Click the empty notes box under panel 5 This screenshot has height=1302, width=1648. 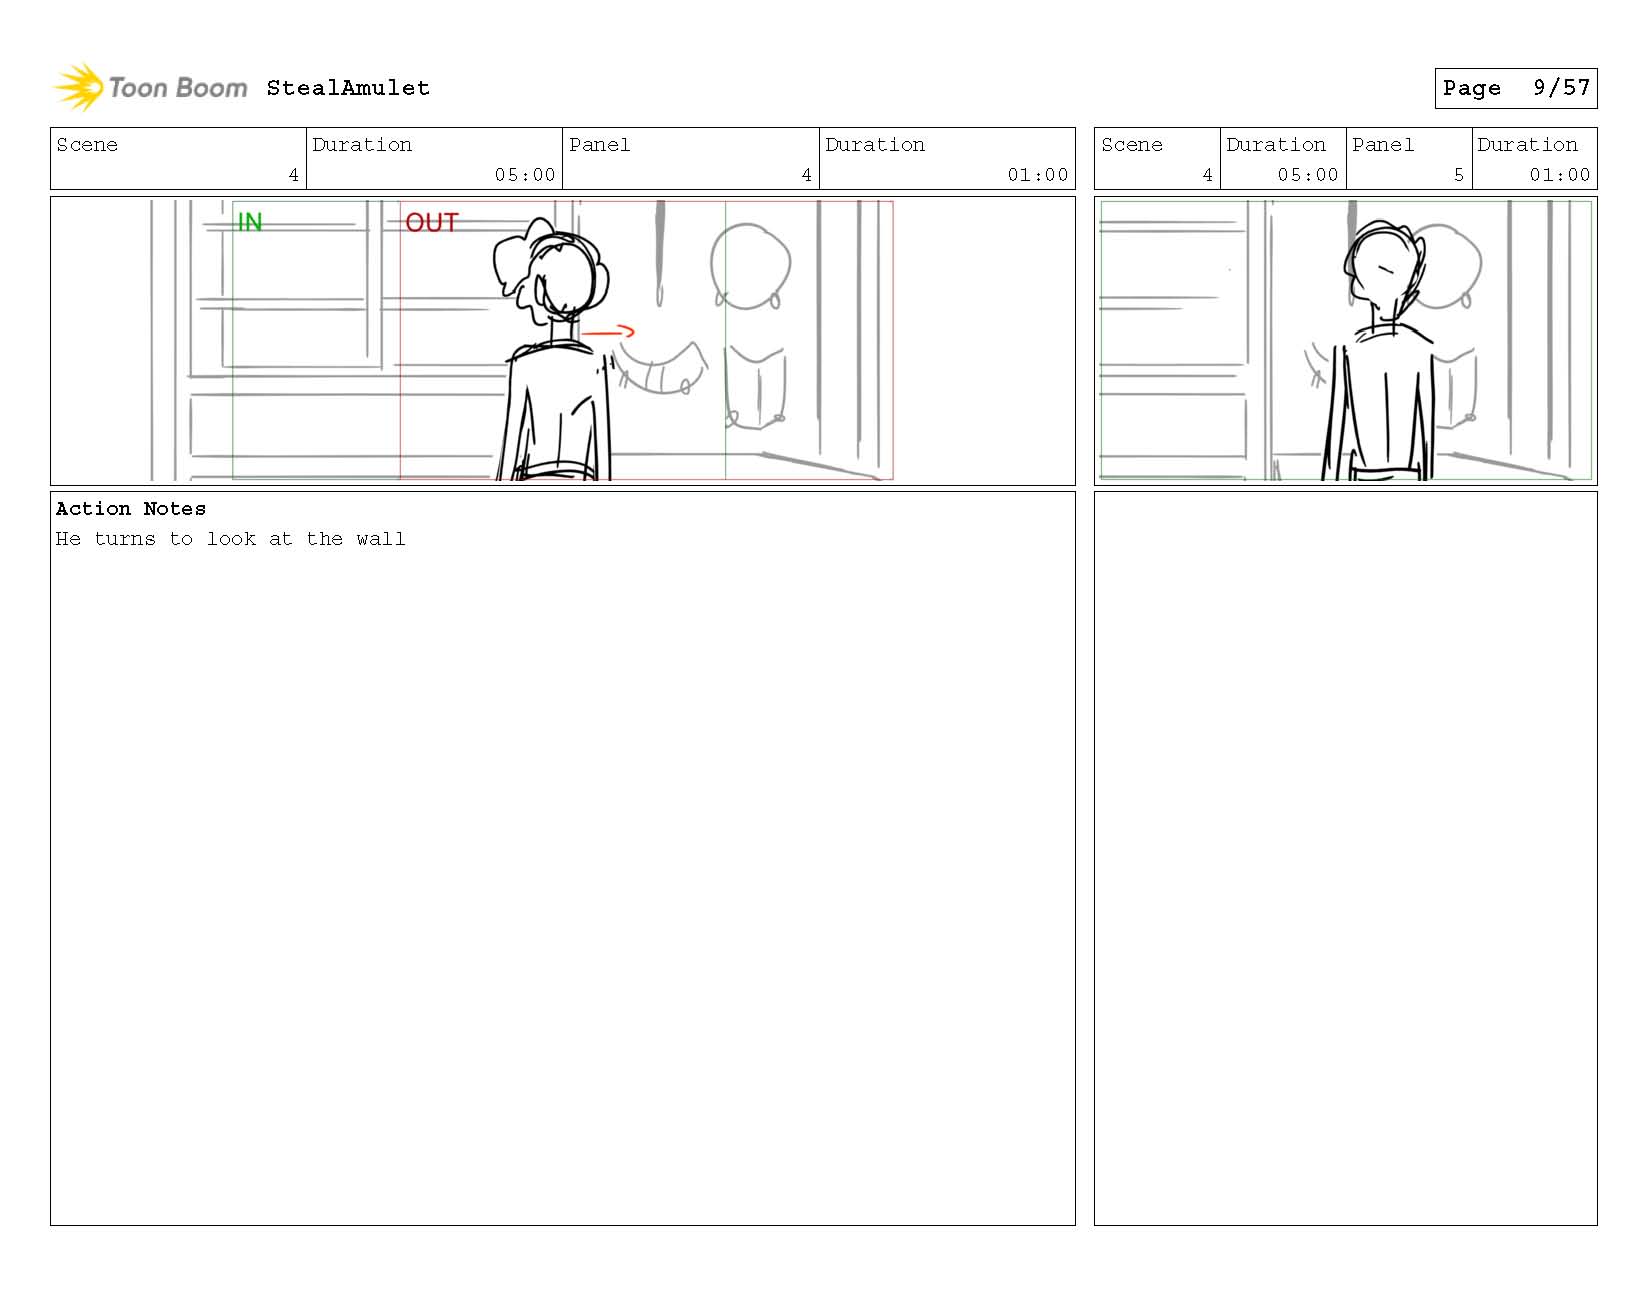pos(1345,858)
